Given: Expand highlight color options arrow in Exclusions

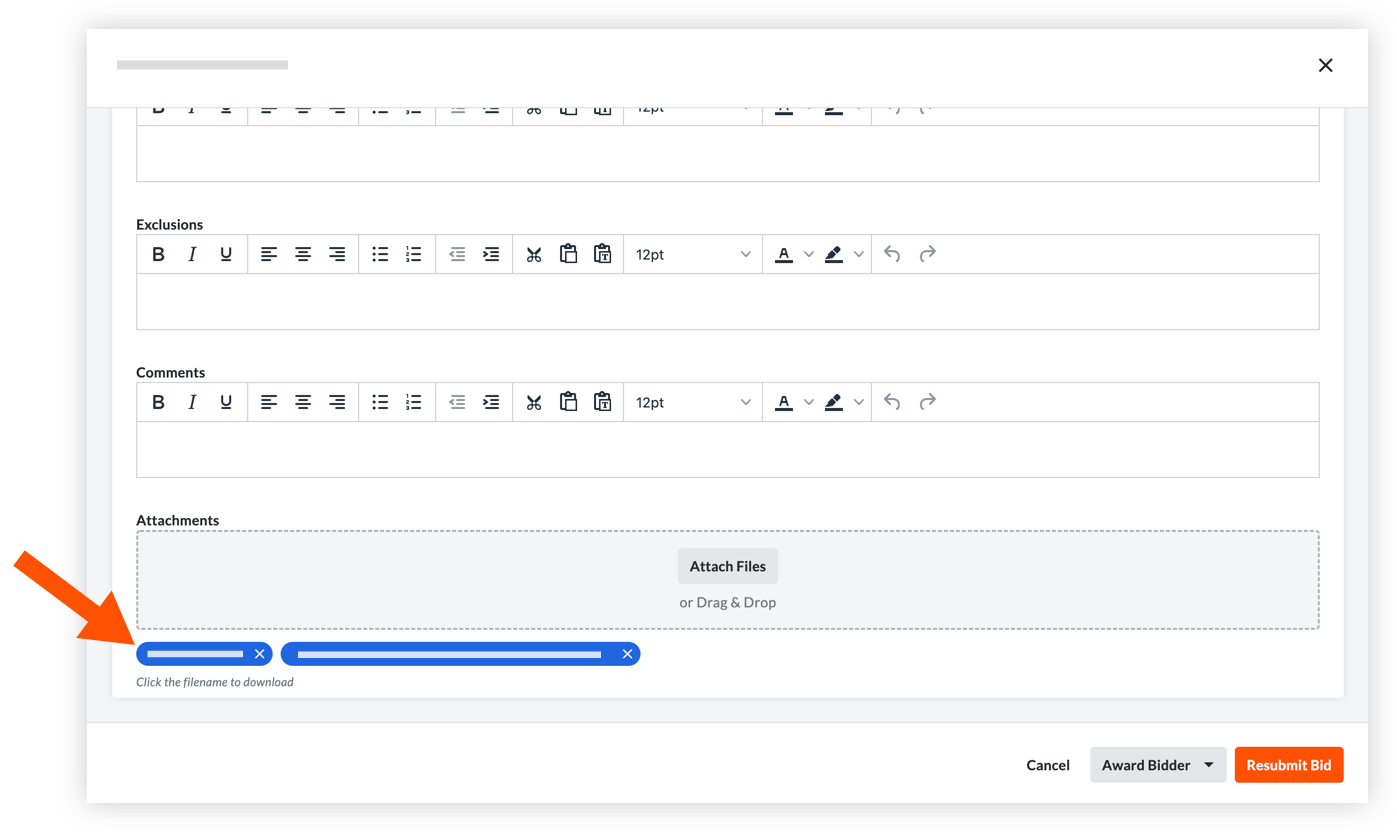Looking at the screenshot, I should (858, 254).
